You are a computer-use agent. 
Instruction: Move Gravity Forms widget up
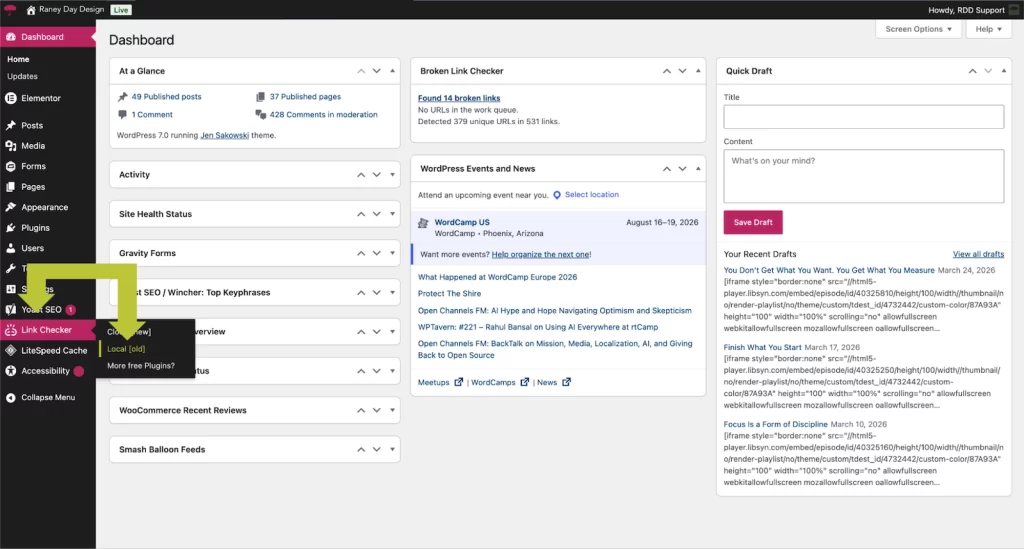(361, 253)
